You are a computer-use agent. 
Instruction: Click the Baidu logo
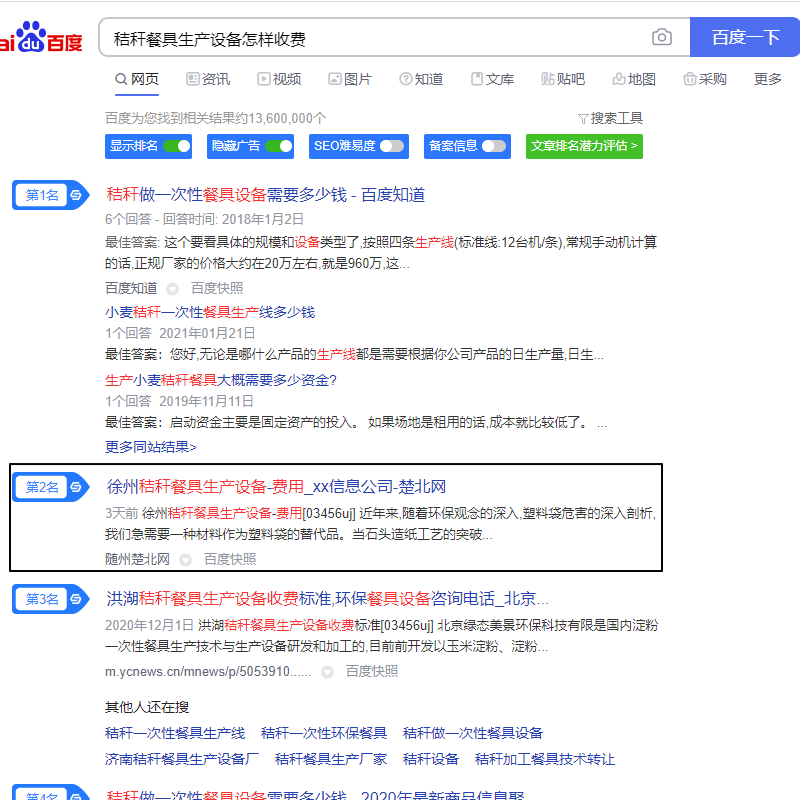tap(41, 37)
